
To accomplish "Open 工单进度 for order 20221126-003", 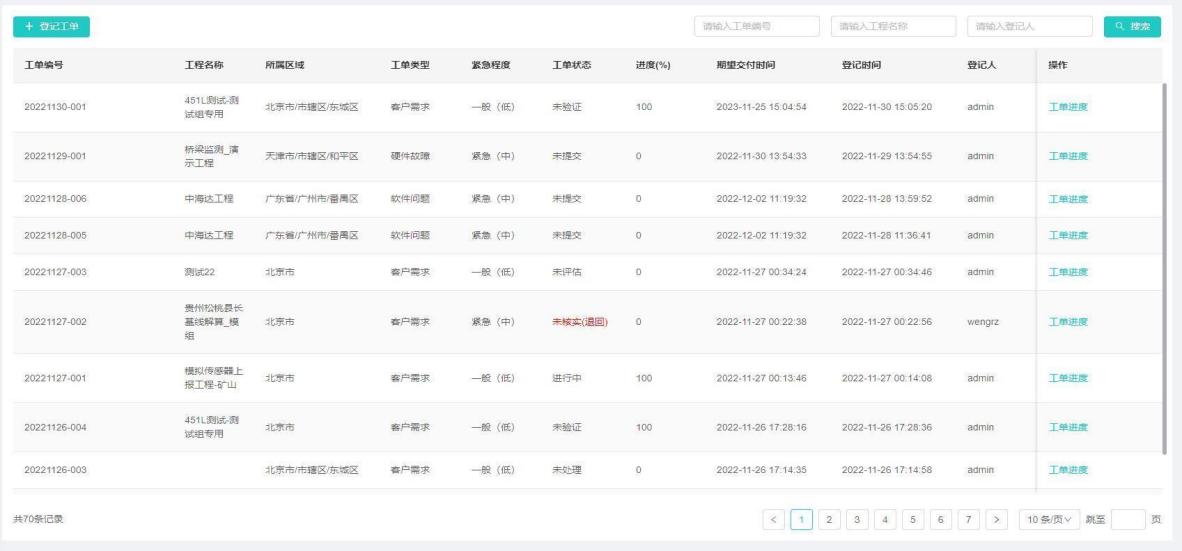I will (1067, 470).
